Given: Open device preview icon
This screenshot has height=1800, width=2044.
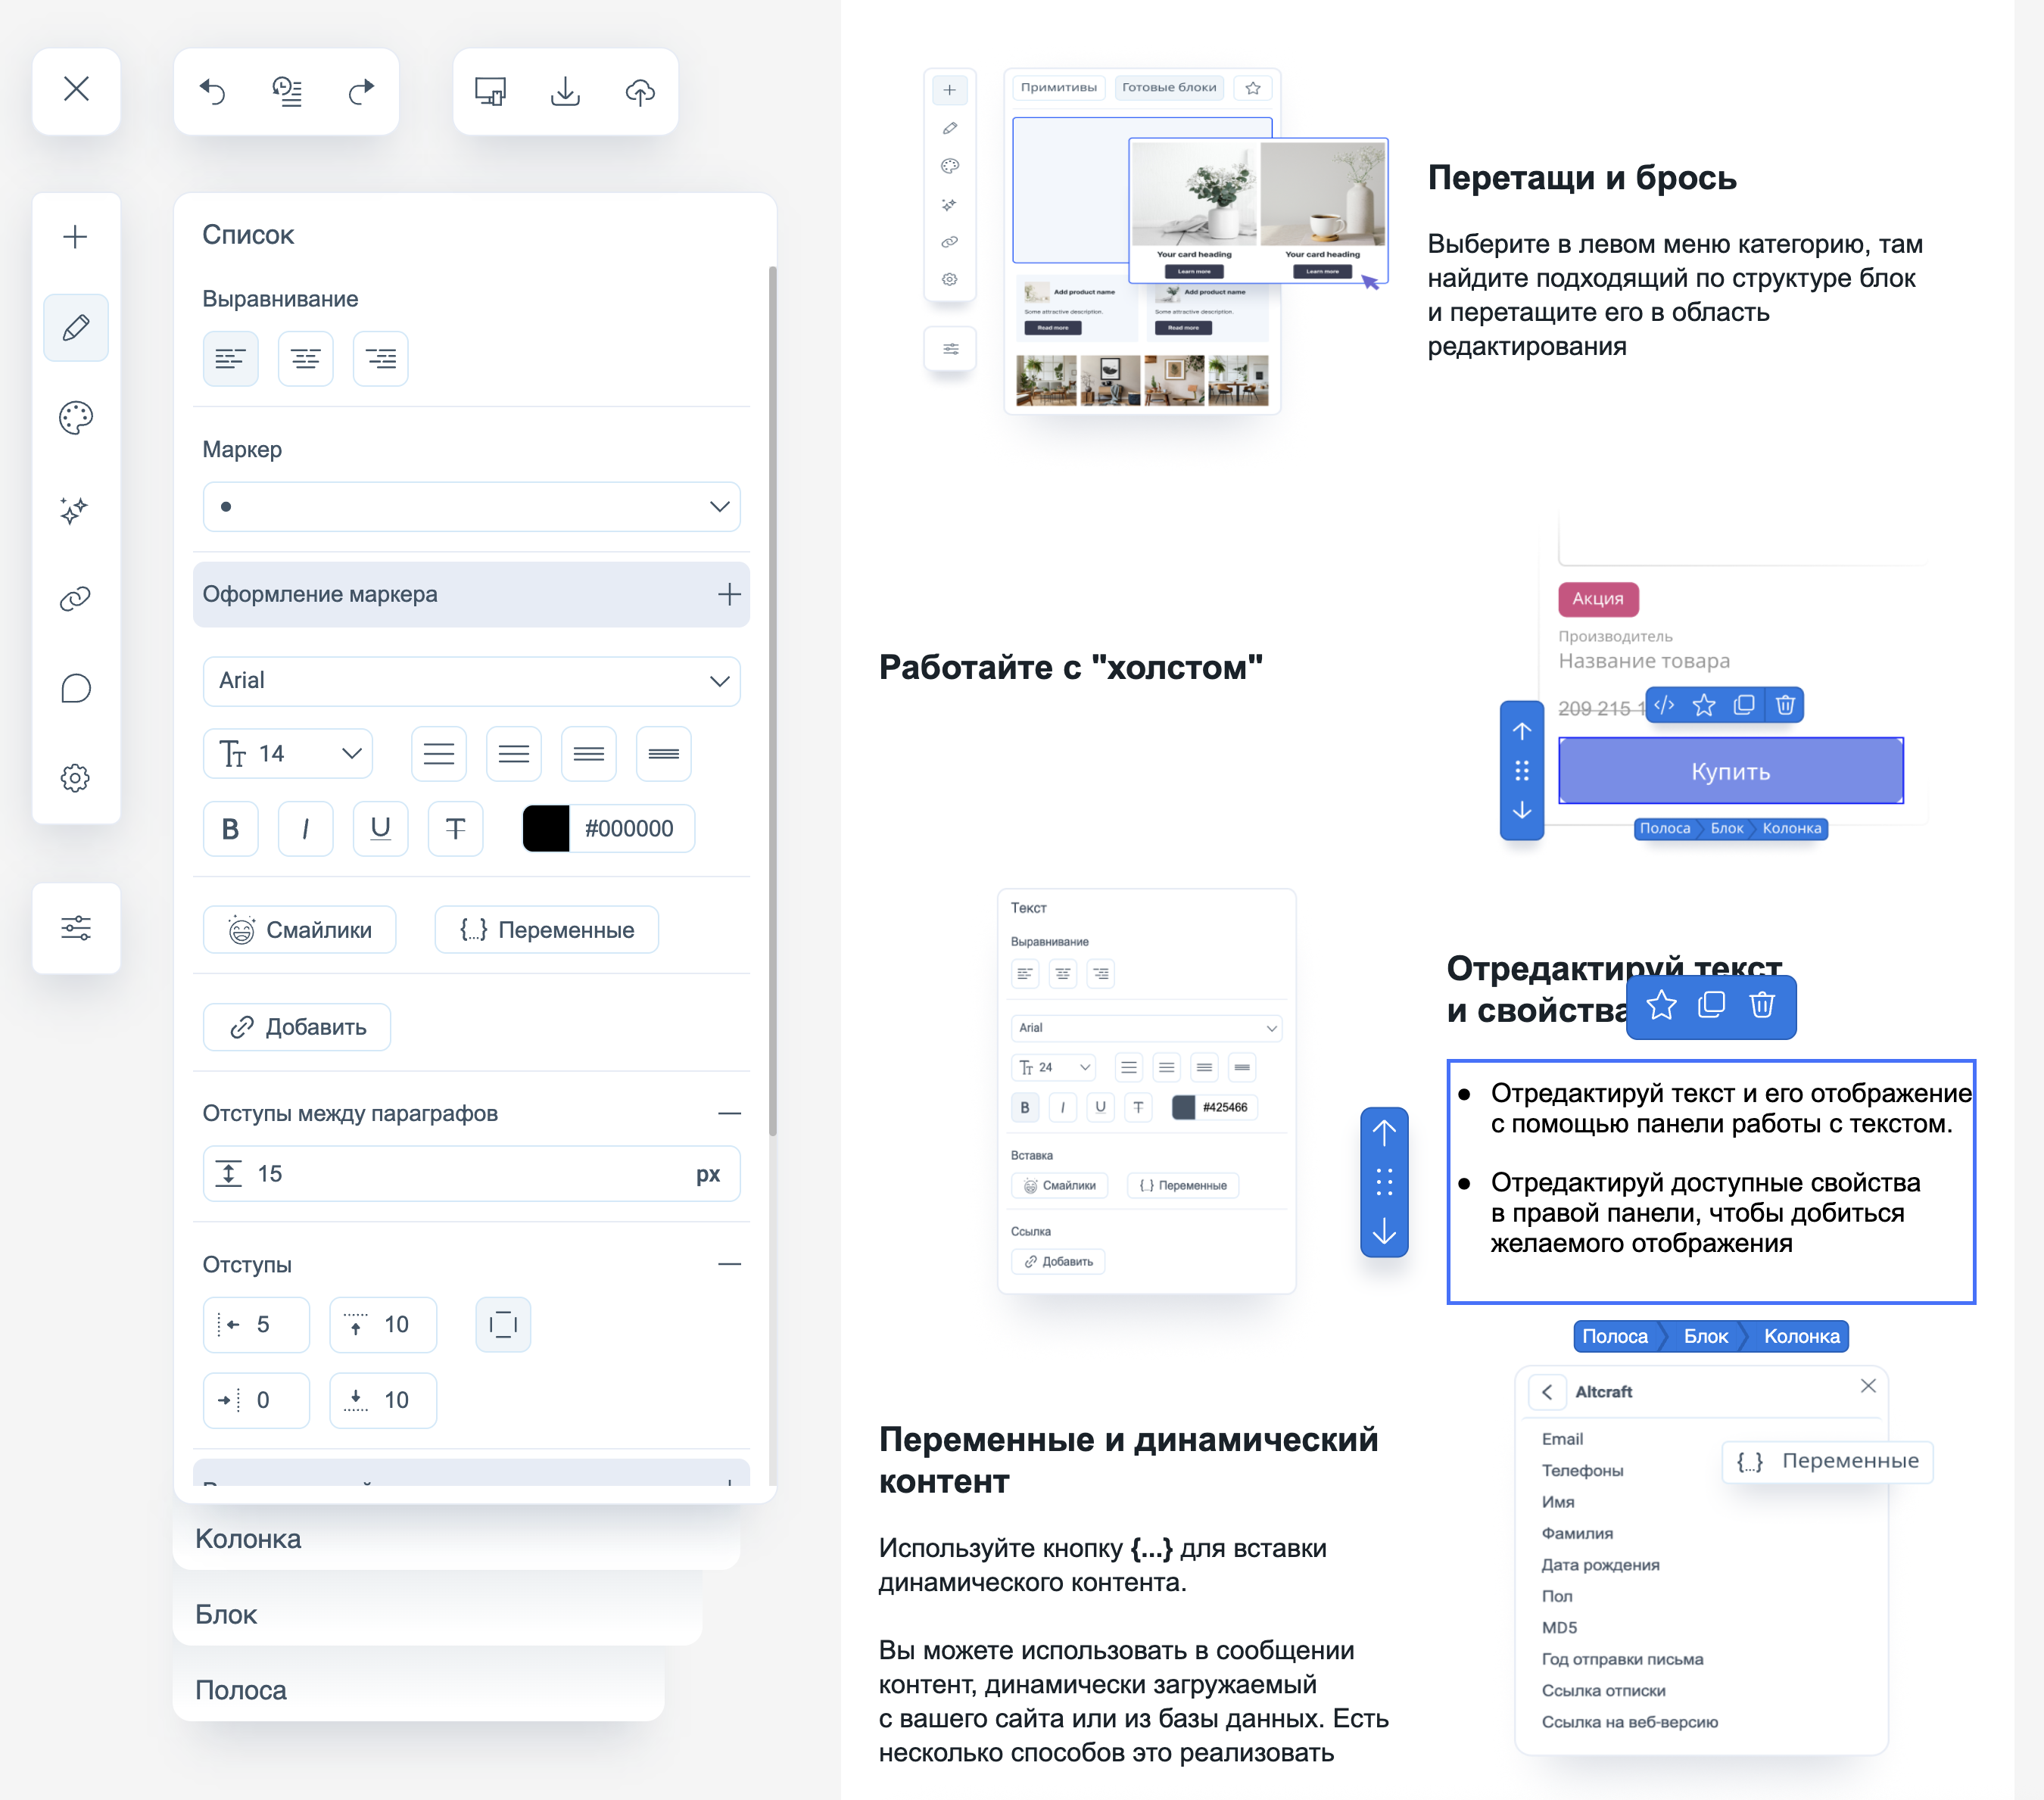Looking at the screenshot, I should [x=490, y=91].
